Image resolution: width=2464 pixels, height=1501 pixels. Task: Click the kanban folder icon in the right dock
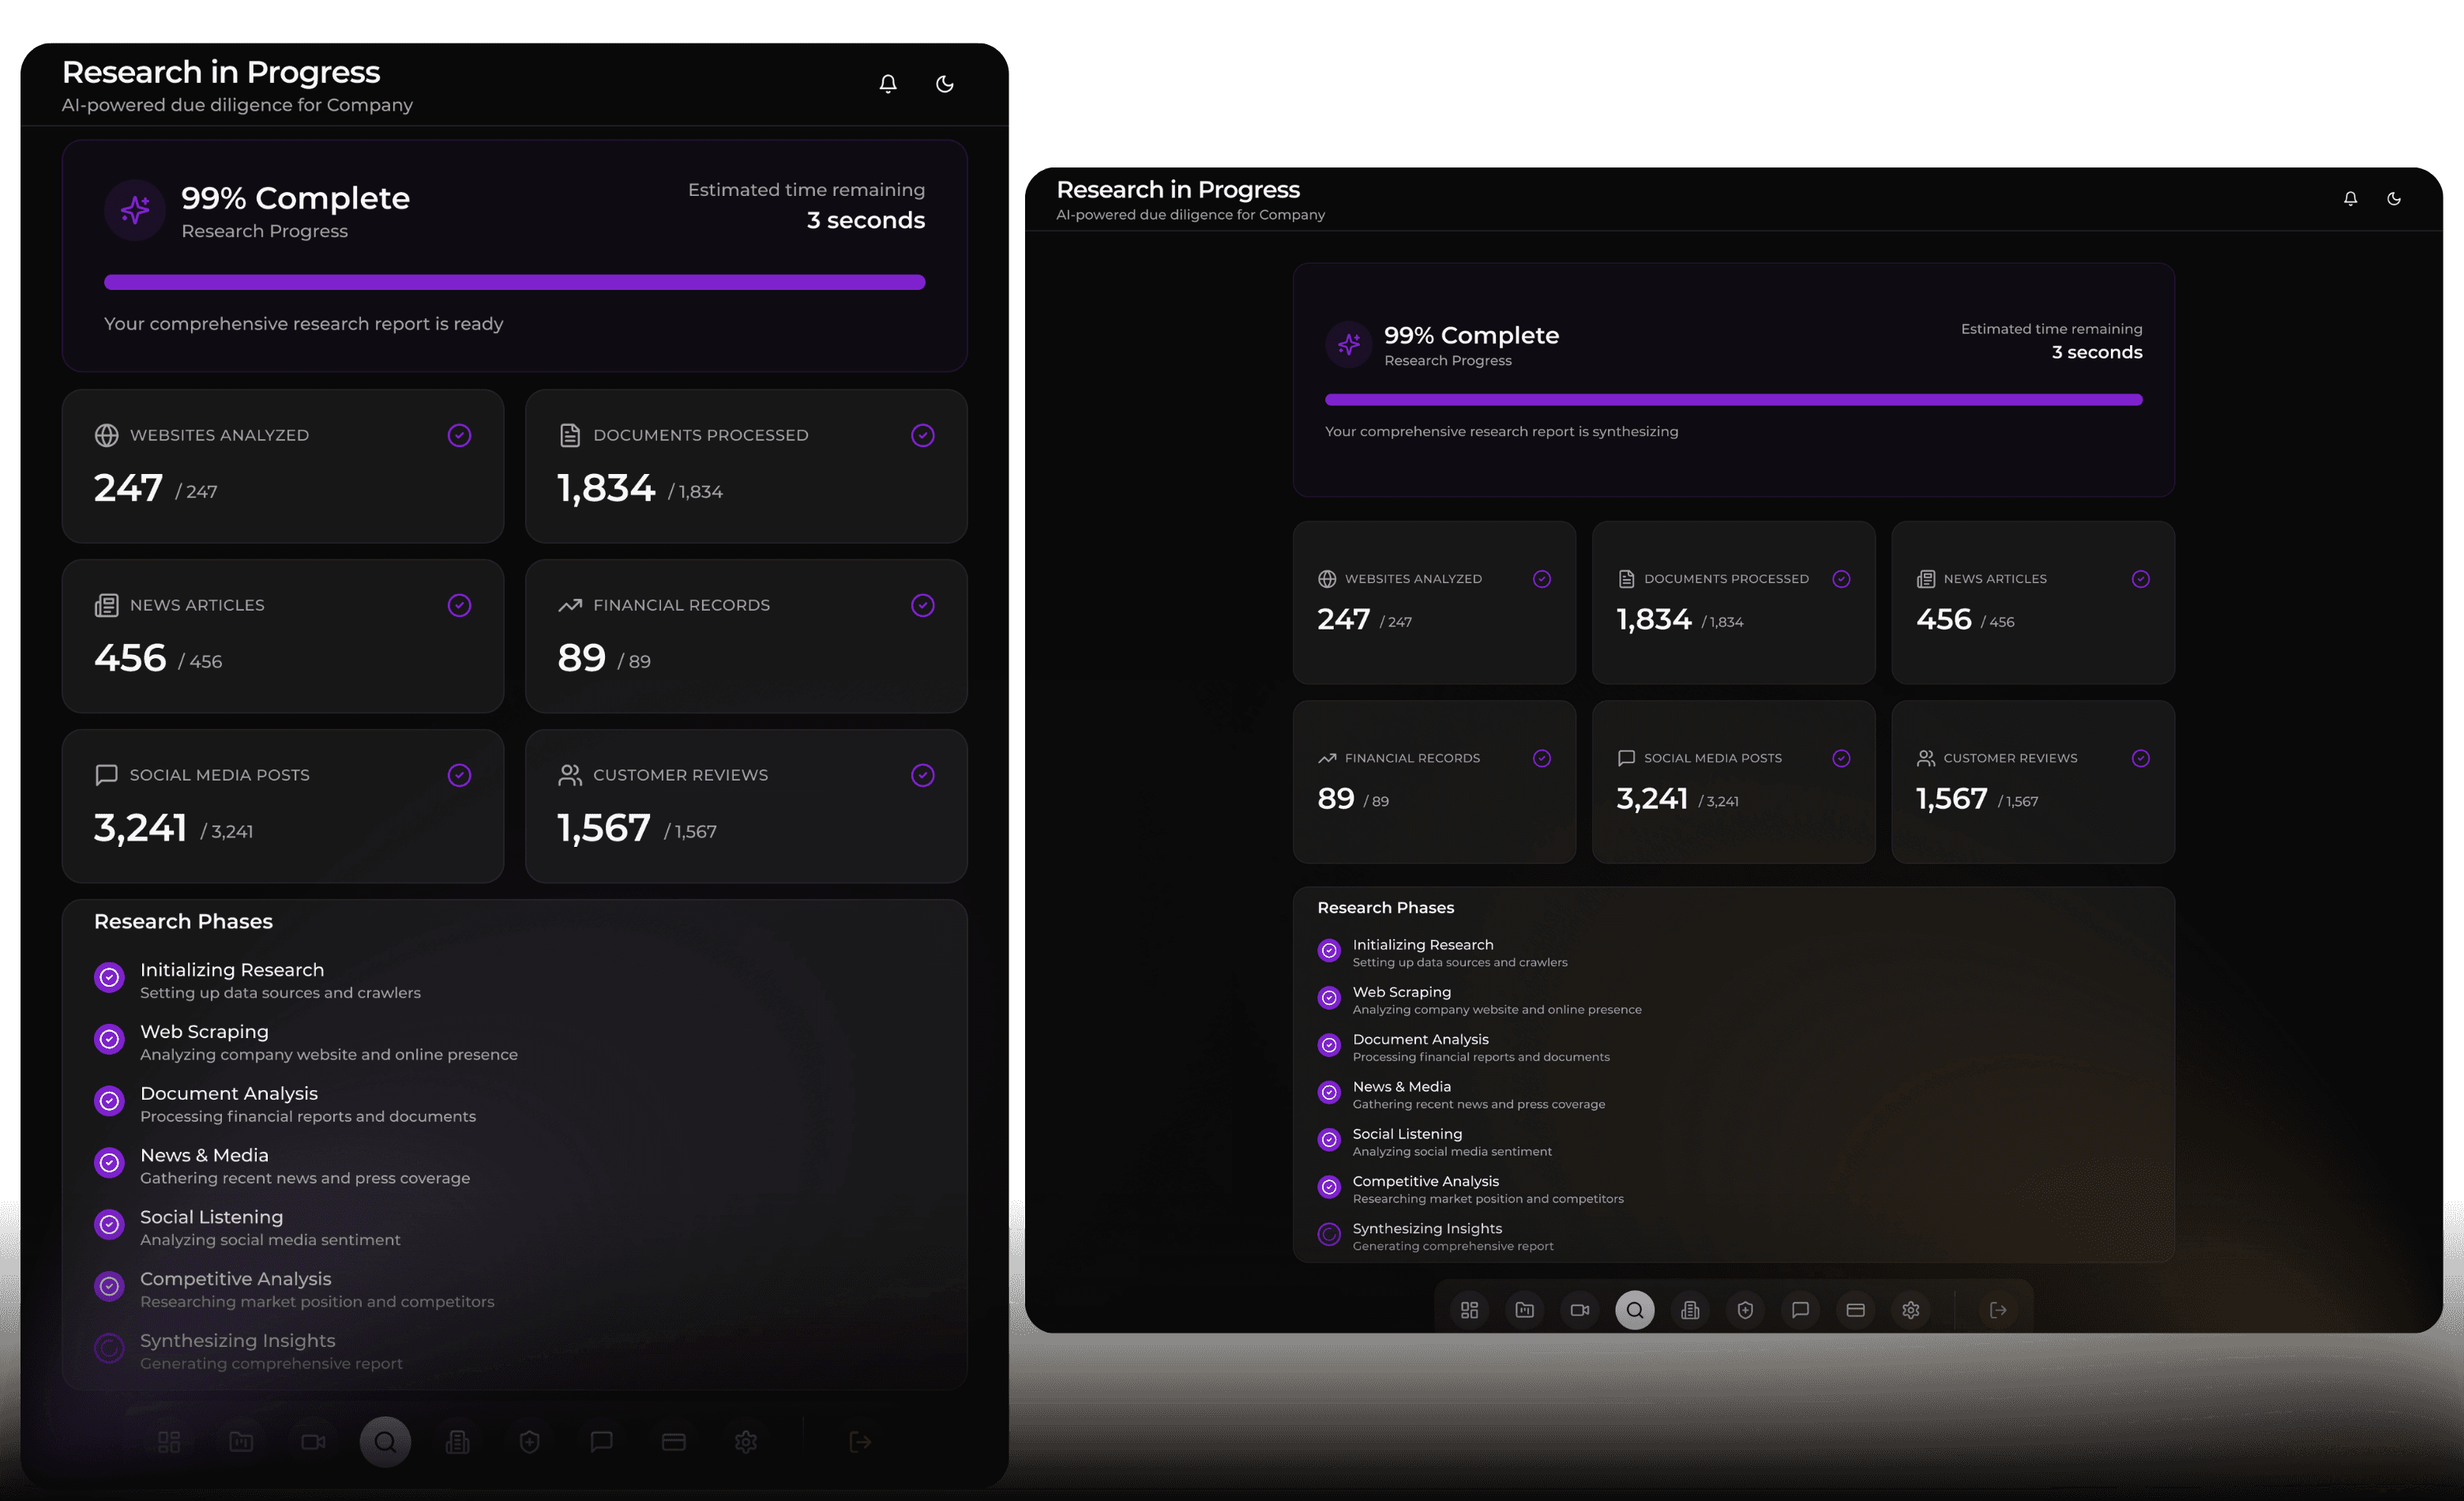click(x=1524, y=1310)
